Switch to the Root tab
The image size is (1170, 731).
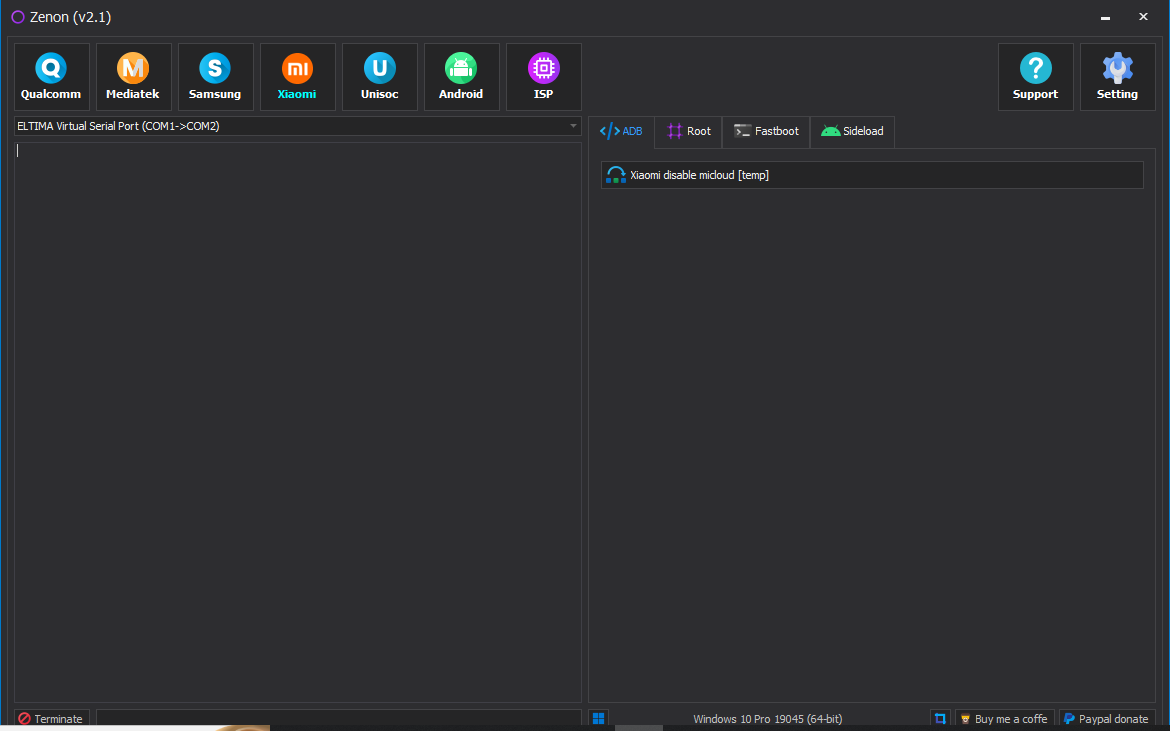(689, 131)
